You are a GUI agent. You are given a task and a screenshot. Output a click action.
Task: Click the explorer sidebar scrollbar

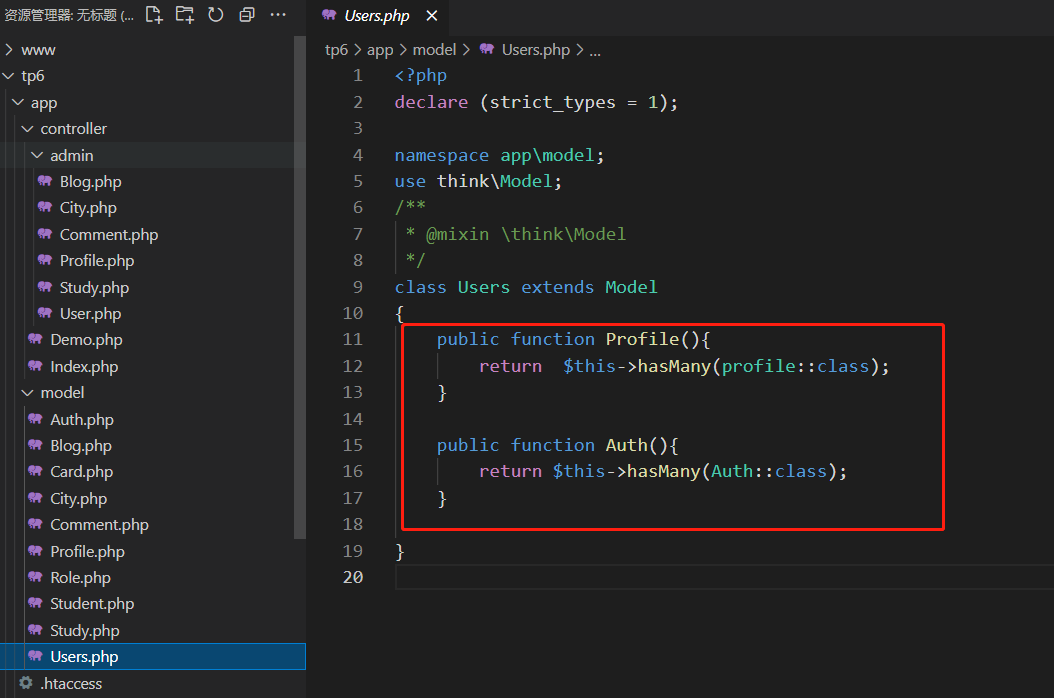tap(300, 288)
